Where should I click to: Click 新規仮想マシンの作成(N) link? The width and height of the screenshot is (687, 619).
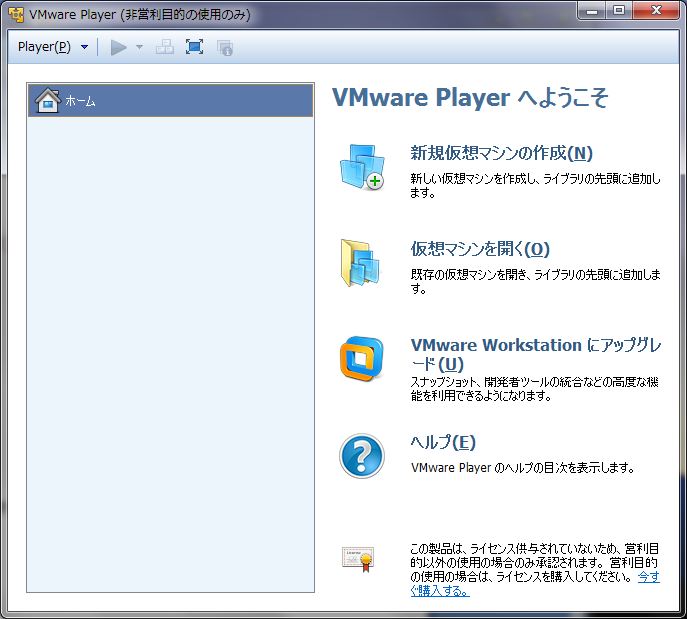click(501, 153)
